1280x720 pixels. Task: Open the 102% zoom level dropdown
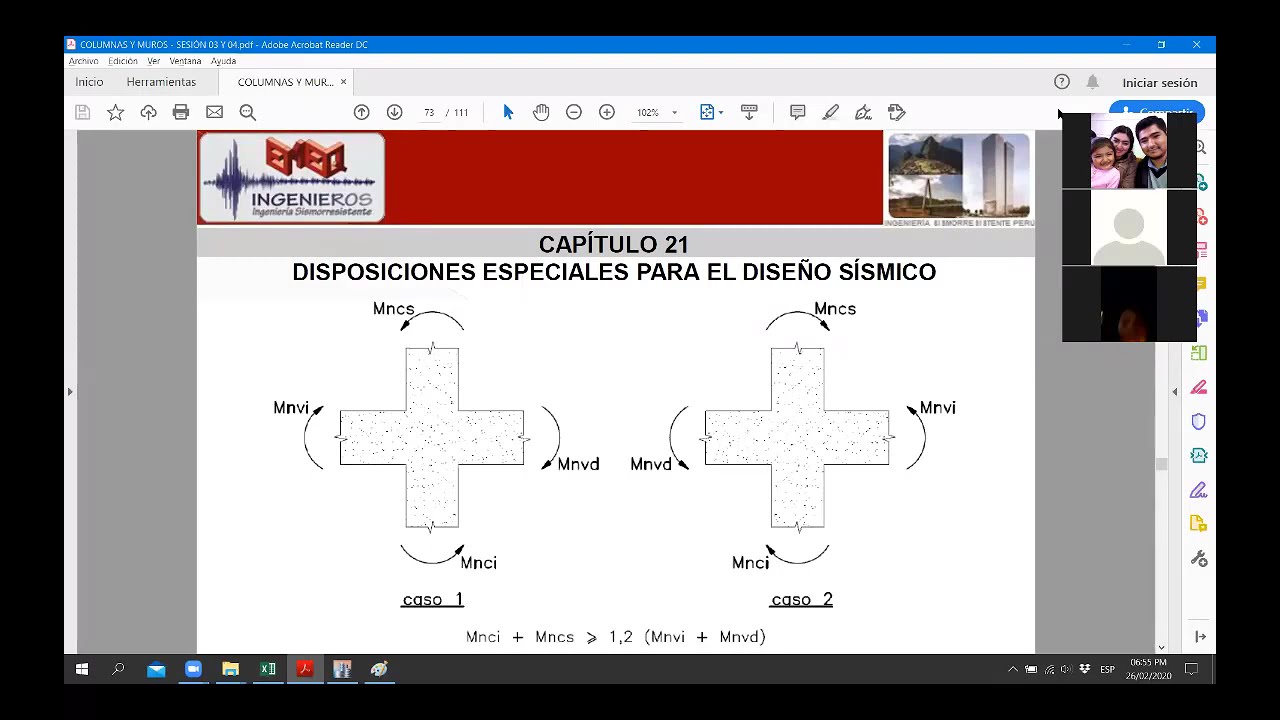pos(657,112)
